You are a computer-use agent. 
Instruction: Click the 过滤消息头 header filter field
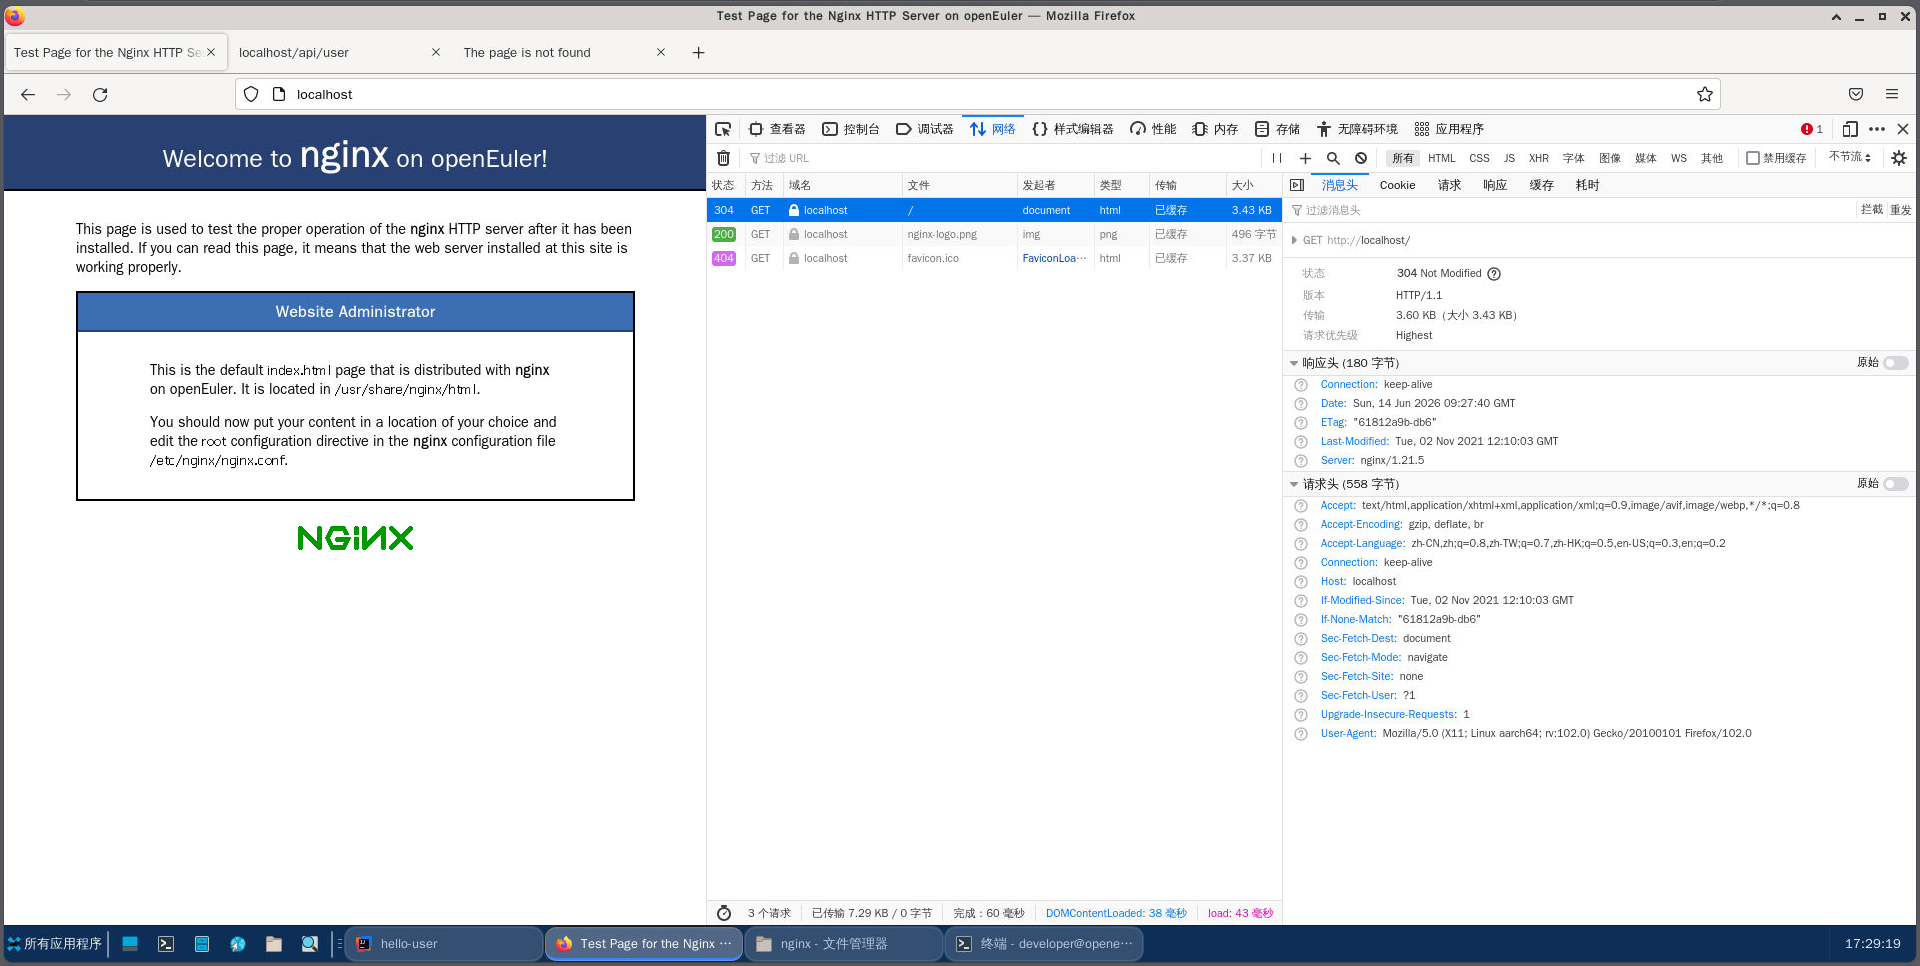(x=1570, y=210)
